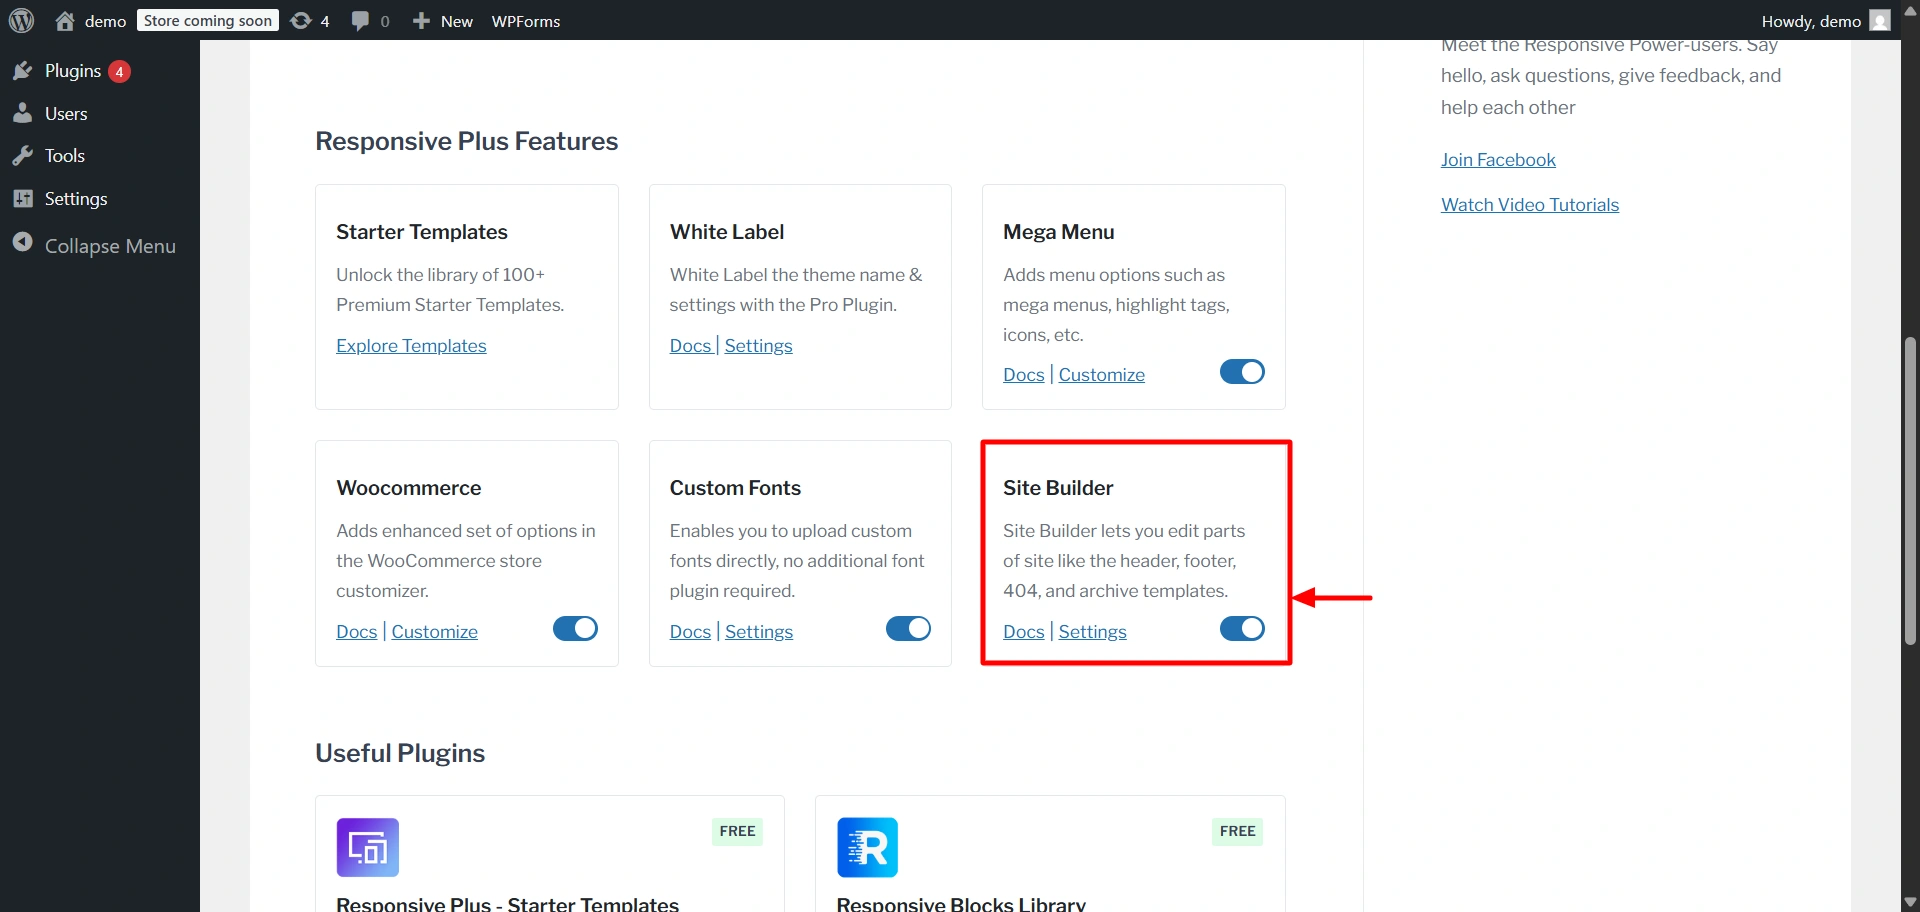Viewport: 1920px width, 912px height.
Task: Open White Label Docs link
Action: pos(690,345)
